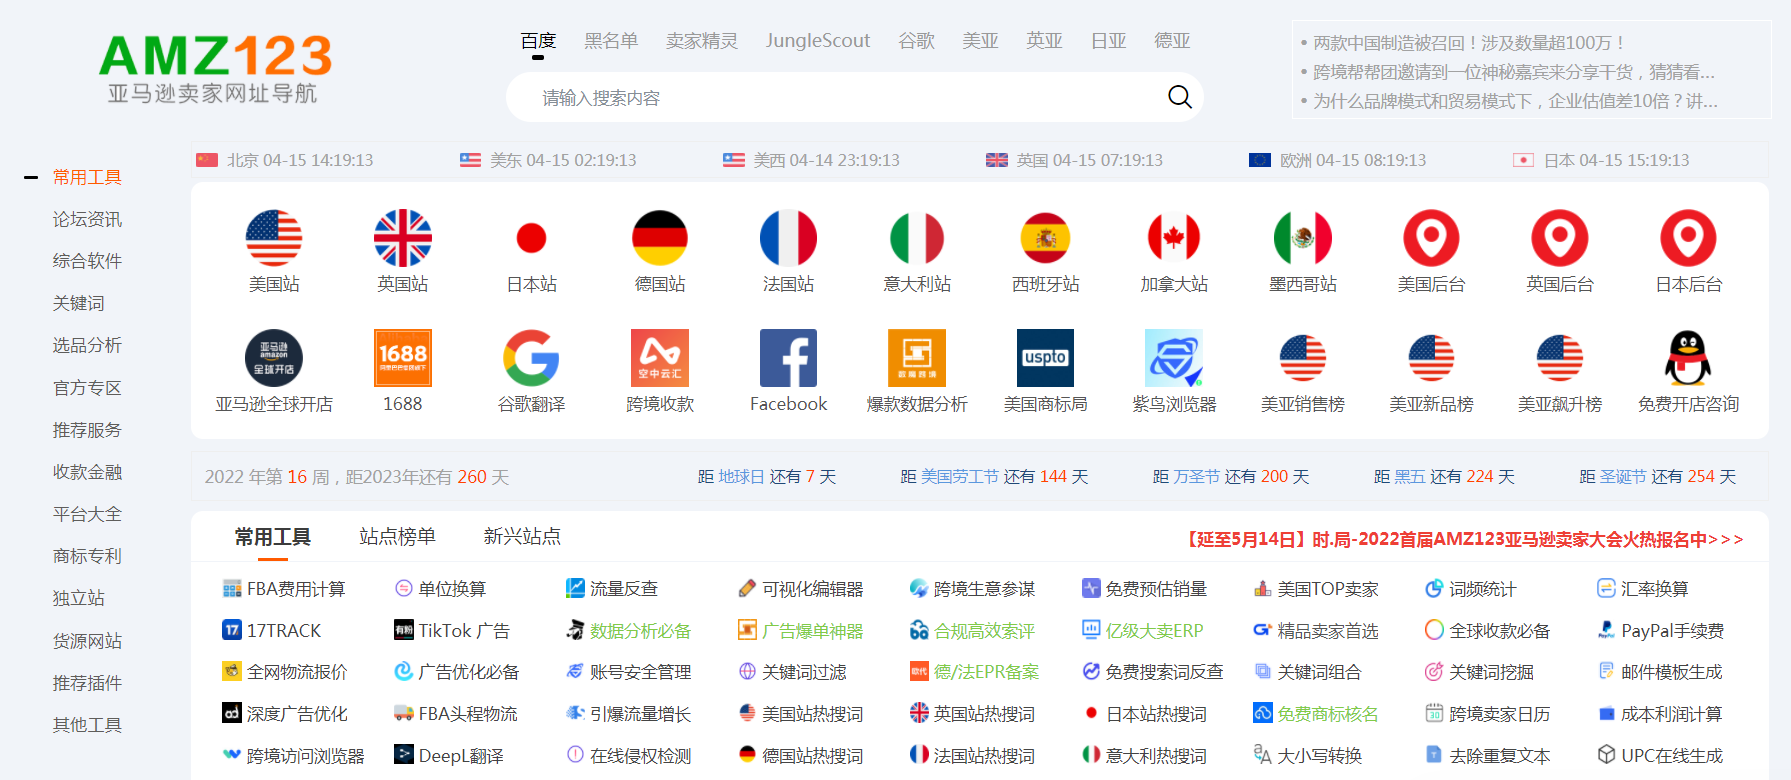Select the 德亚 search tab

point(1172,41)
